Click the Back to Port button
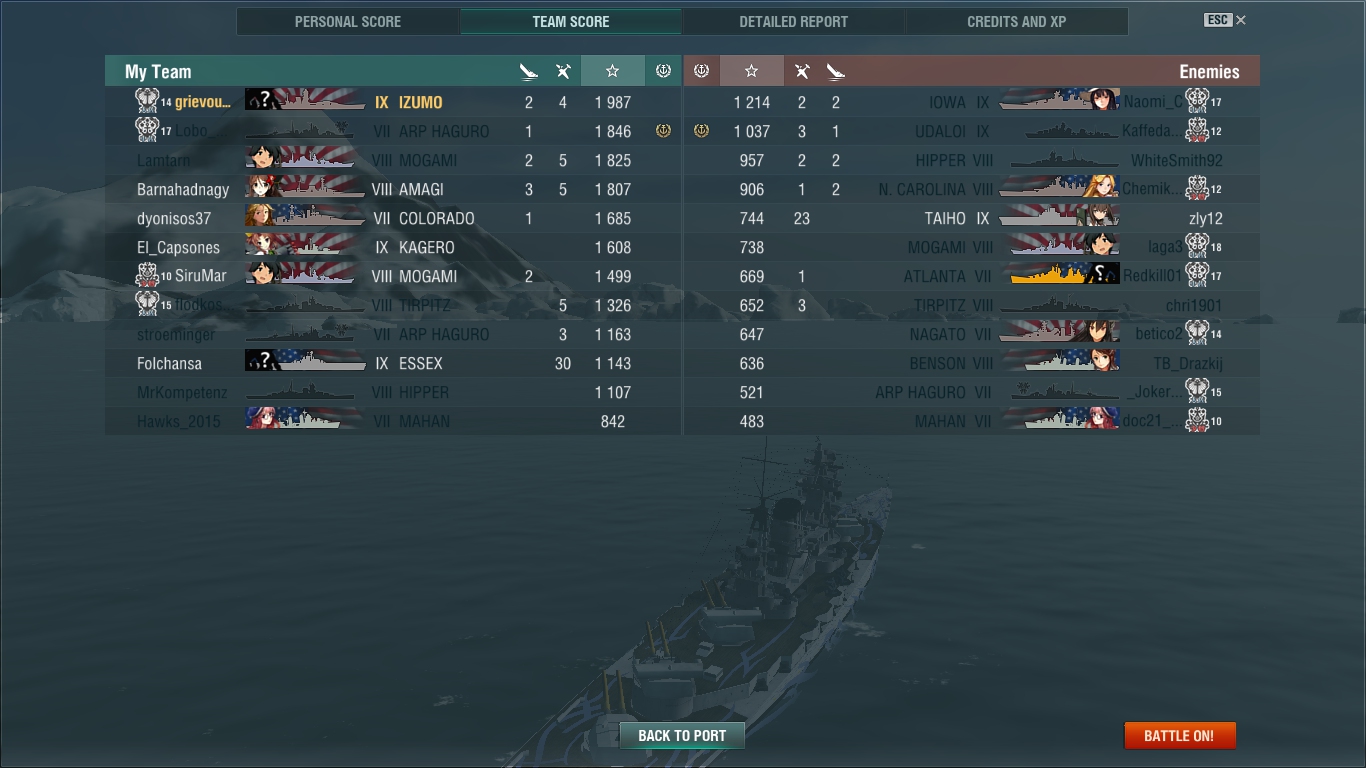The width and height of the screenshot is (1366, 768). (x=682, y=735)
